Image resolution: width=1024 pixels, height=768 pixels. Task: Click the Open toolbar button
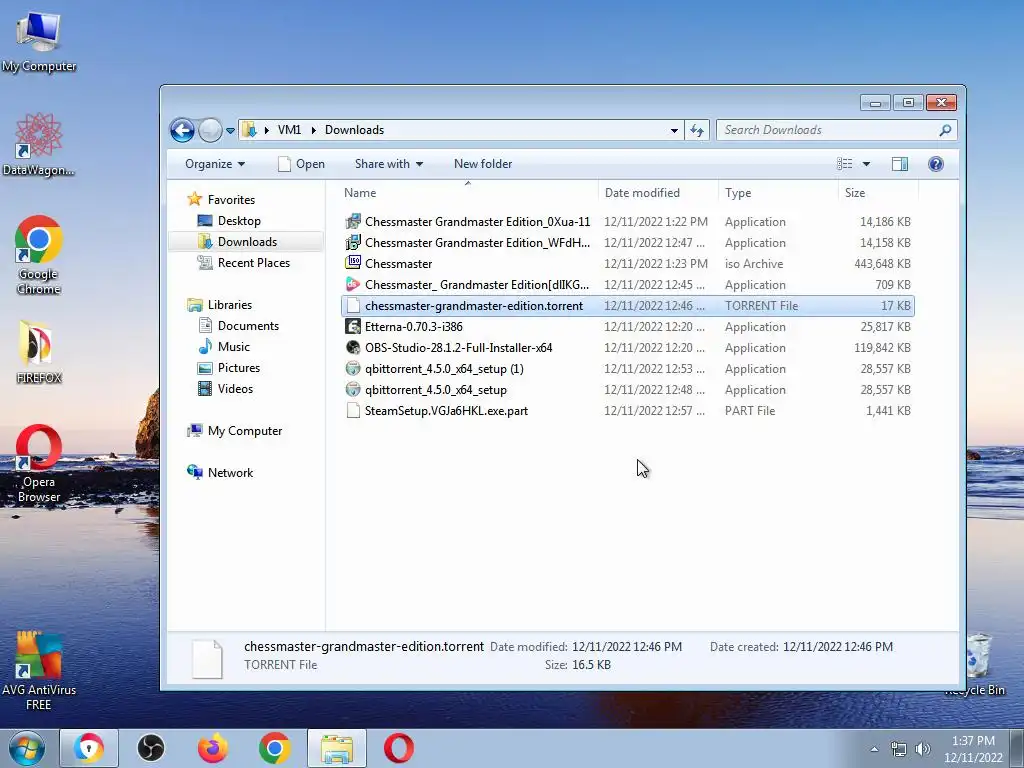[x=302, y=164]
